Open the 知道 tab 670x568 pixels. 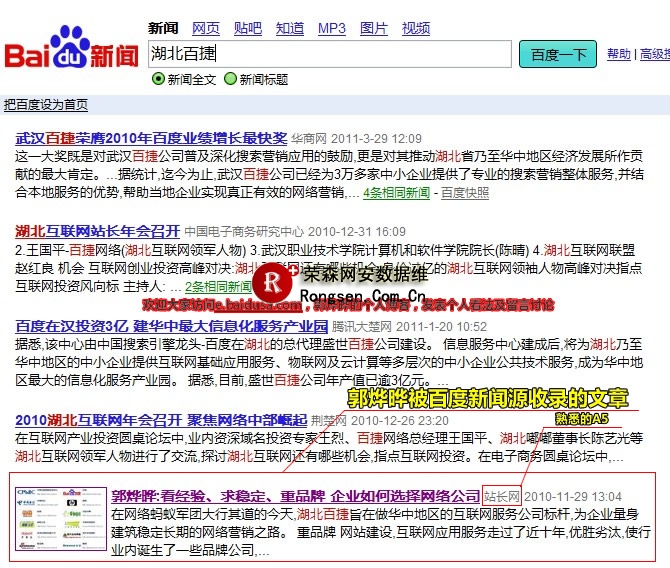(290, 28)
